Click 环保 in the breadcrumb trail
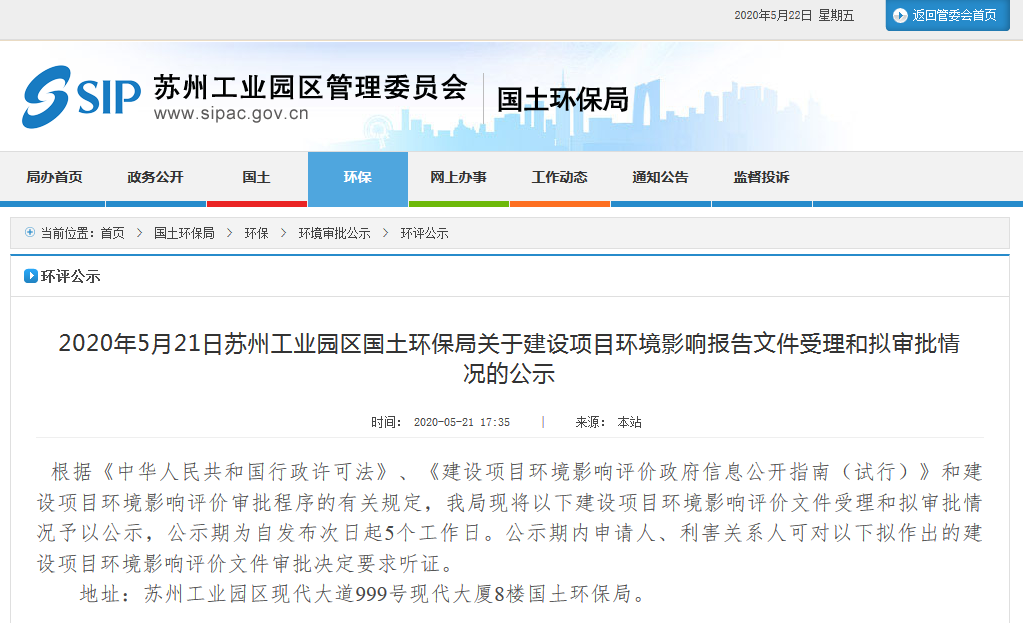The image size is (1023, 623). (x=256, y=233)
